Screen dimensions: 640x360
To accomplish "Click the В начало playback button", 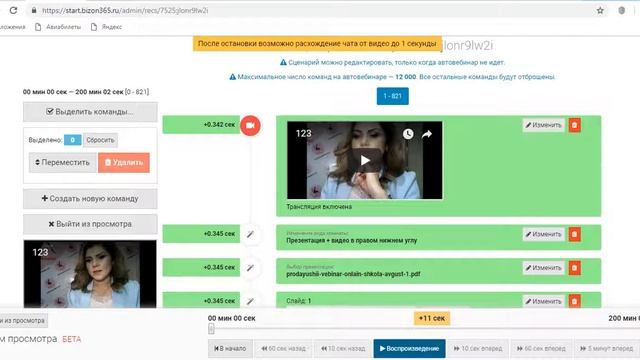I will (x=230, y=349).
